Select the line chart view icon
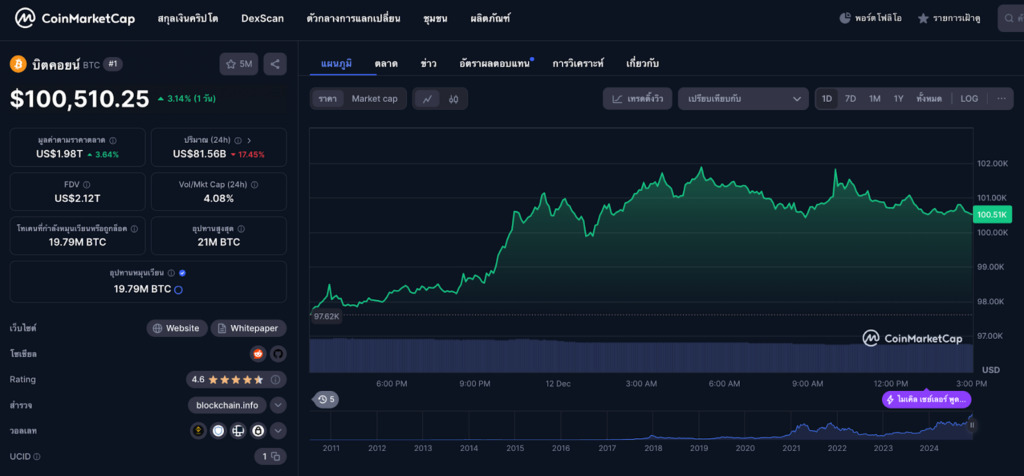1024x476 pixels. click(x=427, y=99)
